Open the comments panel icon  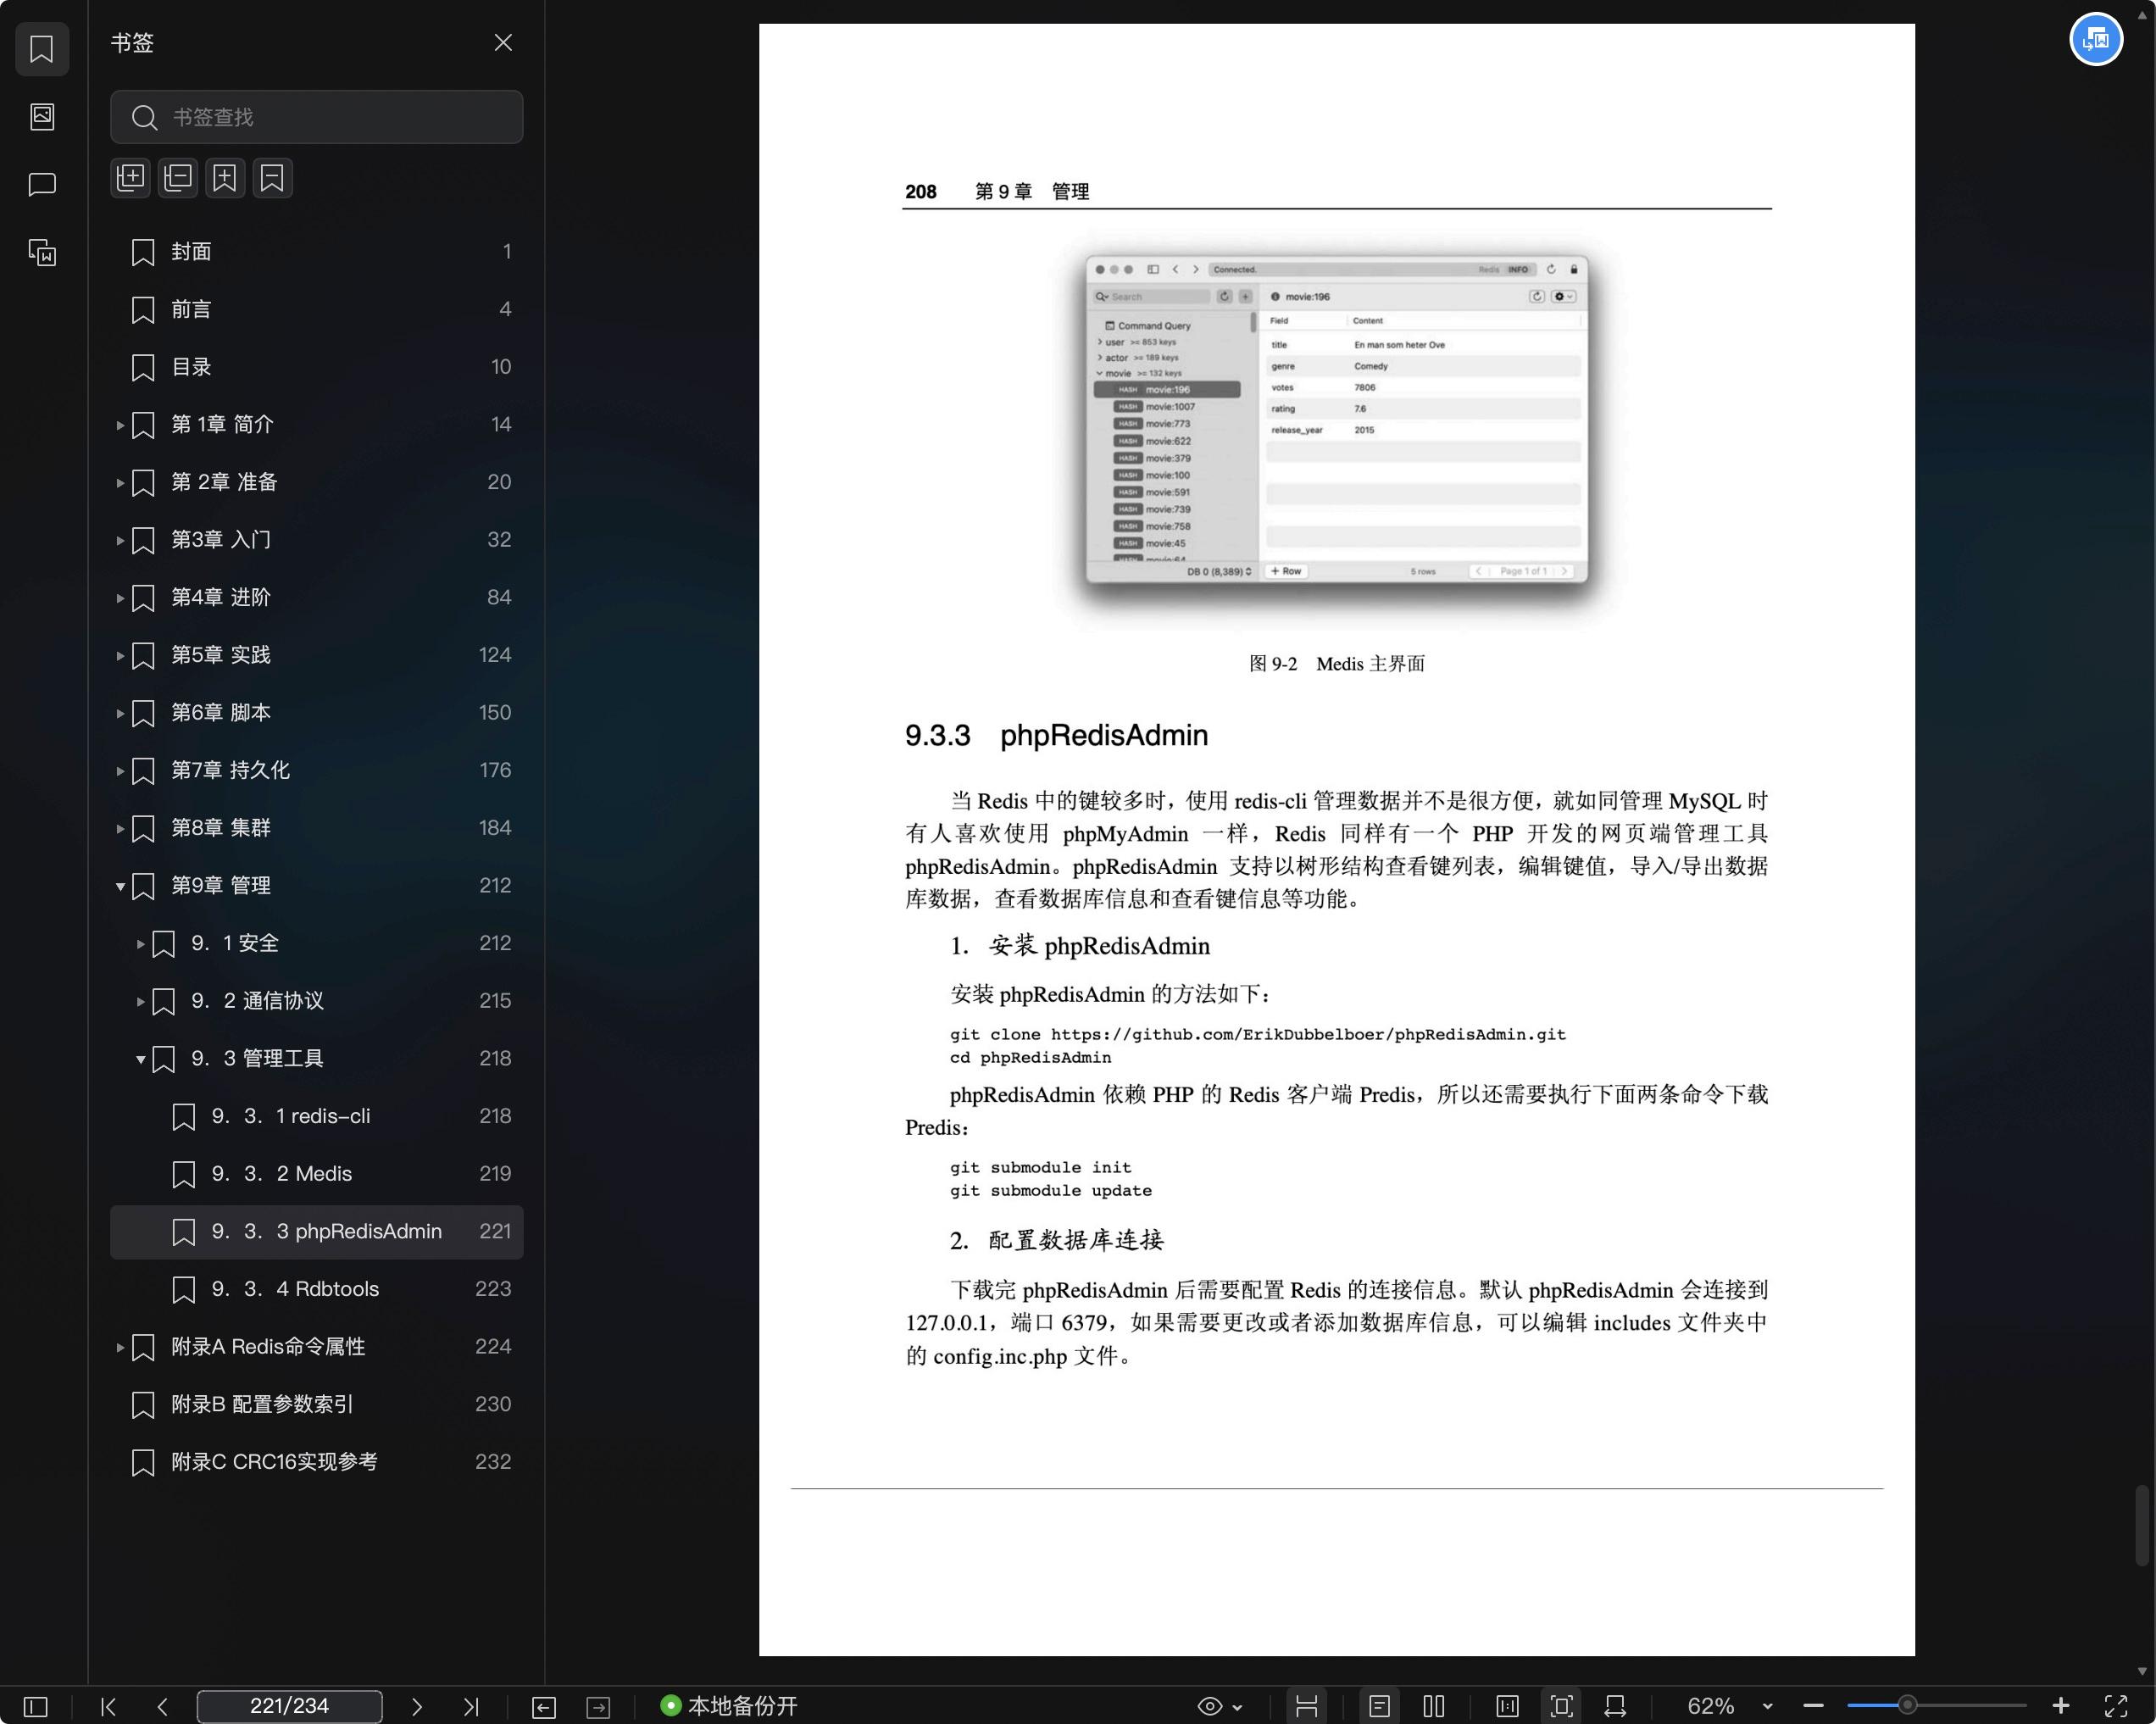[x=42, y=185]
